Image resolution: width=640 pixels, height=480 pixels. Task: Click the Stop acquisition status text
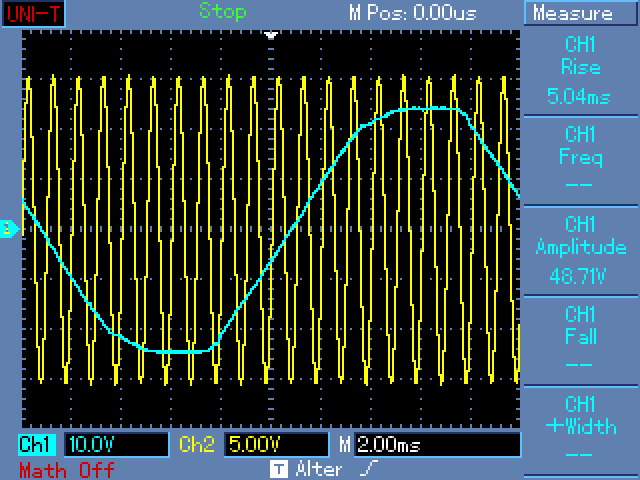(x=223, y=11)
